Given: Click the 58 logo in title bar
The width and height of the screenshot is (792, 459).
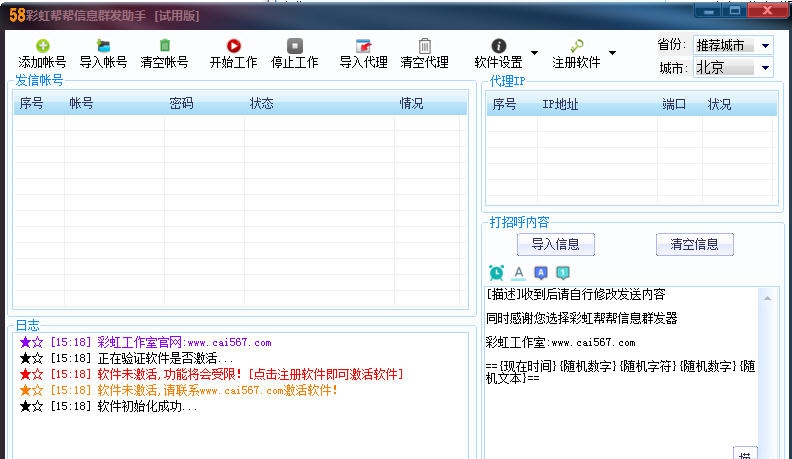Looking at the screenshot, I should (17, 15).
